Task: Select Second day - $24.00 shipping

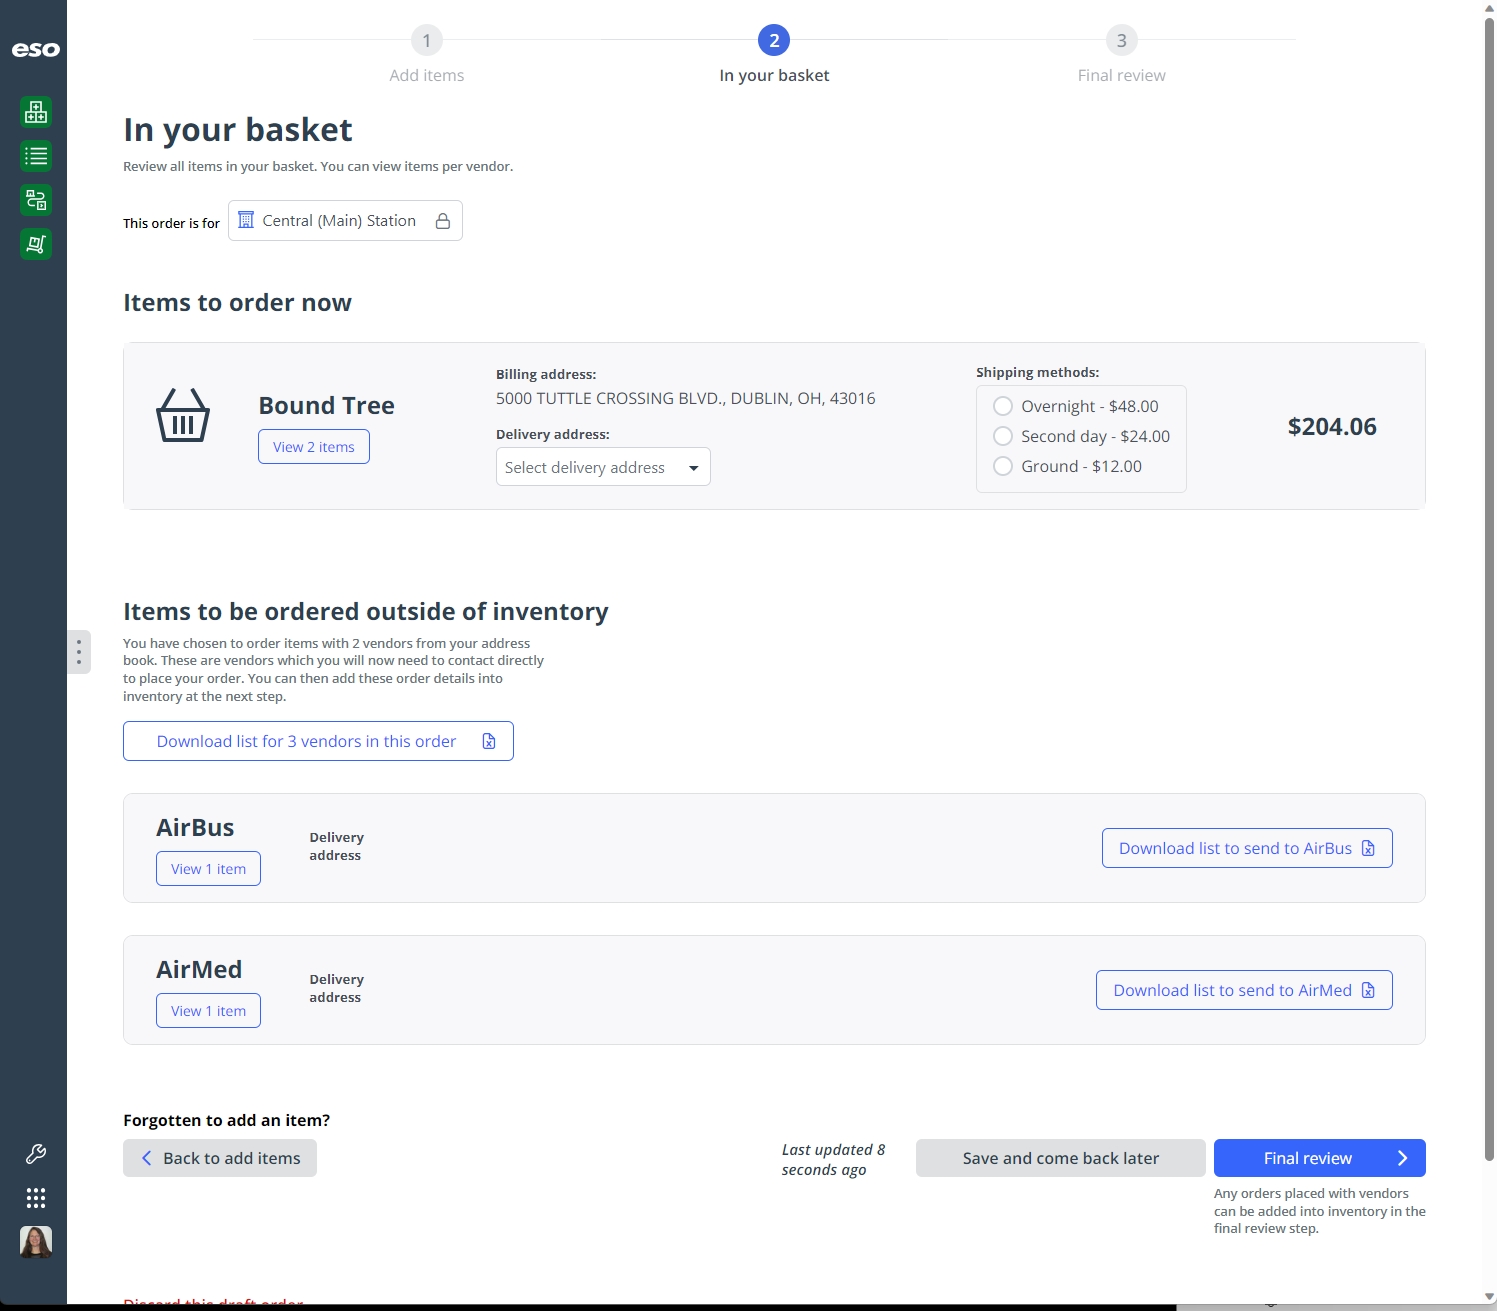Action: (1003, 436)
